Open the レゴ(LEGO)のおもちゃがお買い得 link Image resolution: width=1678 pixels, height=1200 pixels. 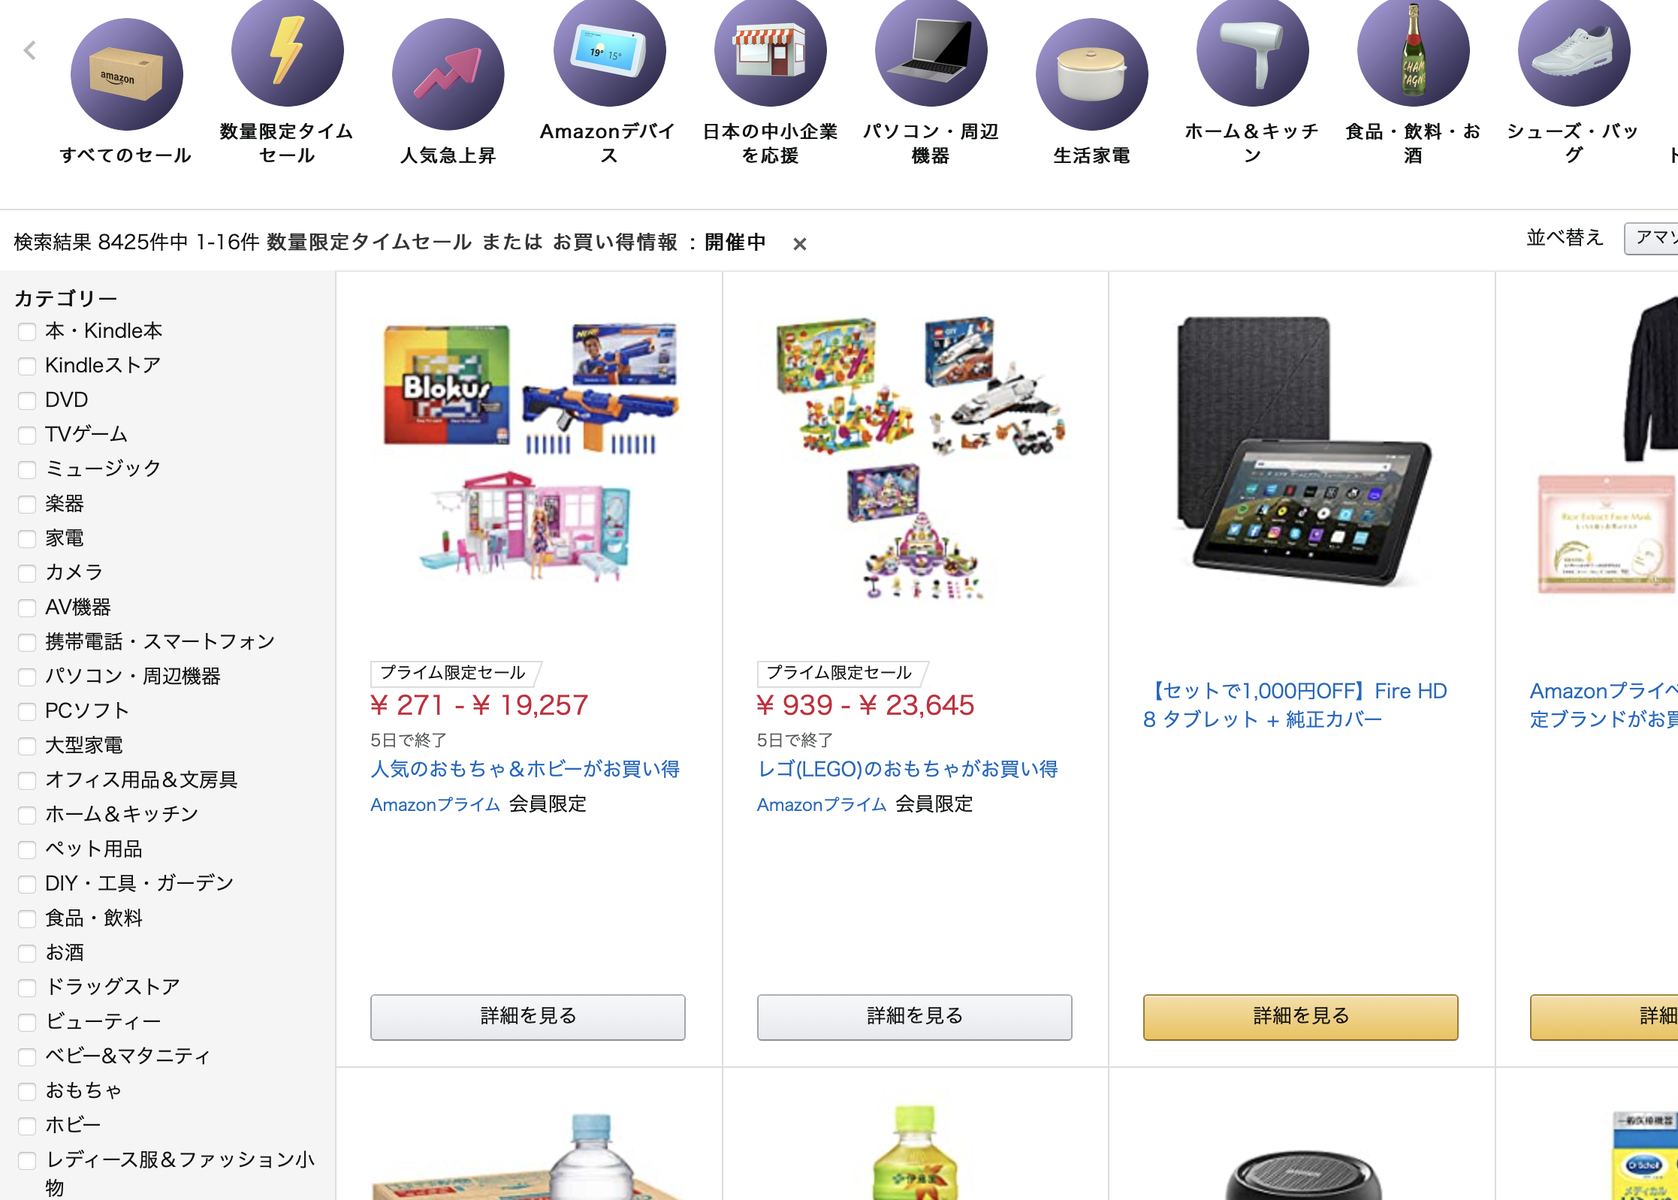point(908,769)
